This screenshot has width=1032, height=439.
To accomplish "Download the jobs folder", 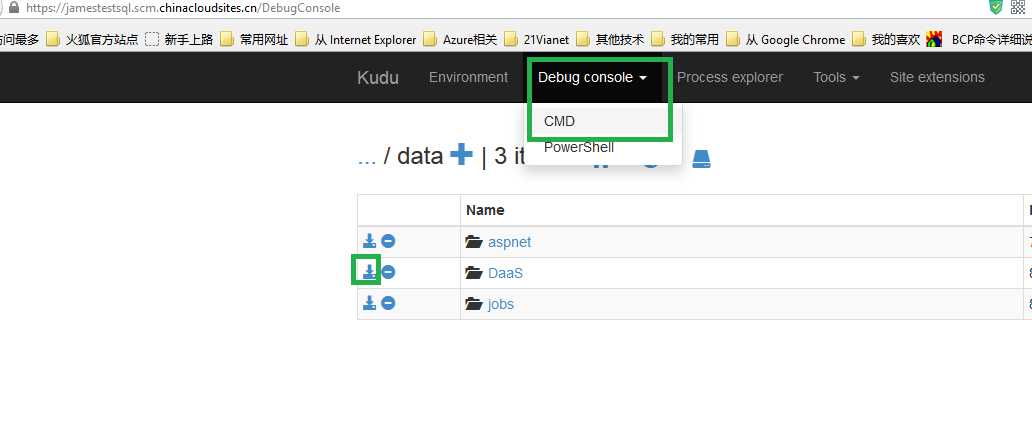I will point(369,303).
